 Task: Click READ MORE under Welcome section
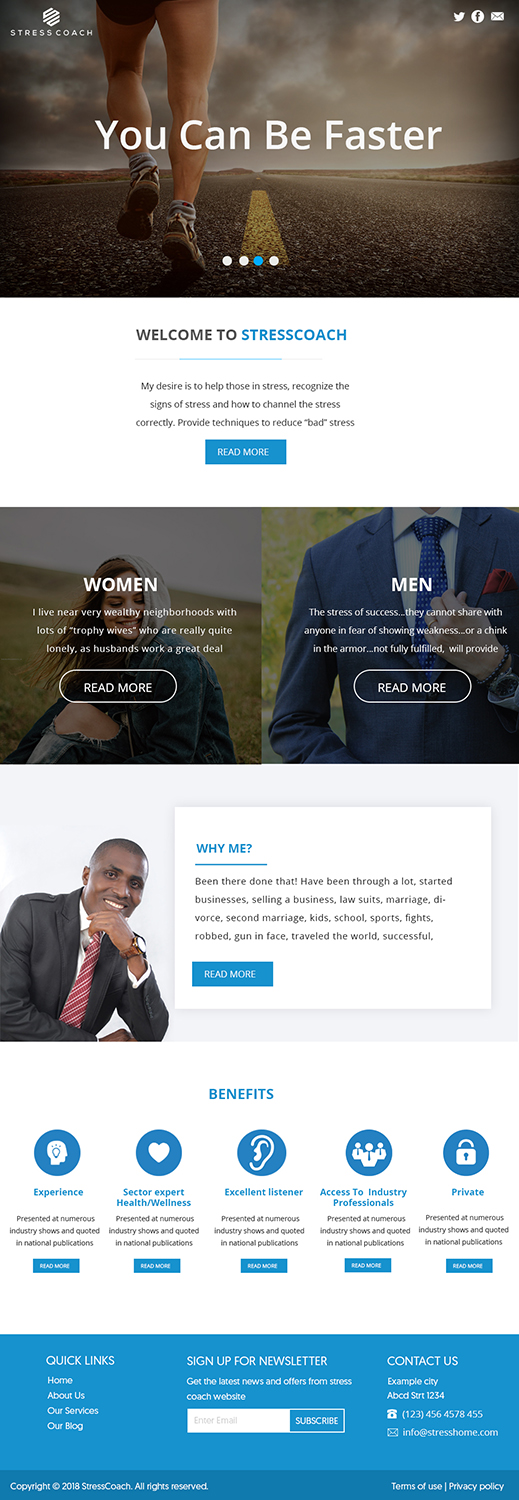[245, 452]
